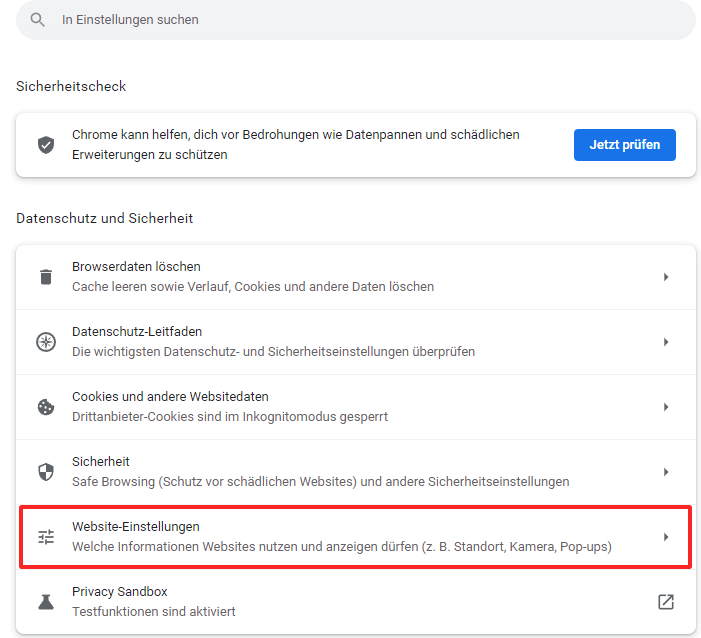
Task: Open the 'Website-Einstellungen' entry title
Action: (135, 527)
